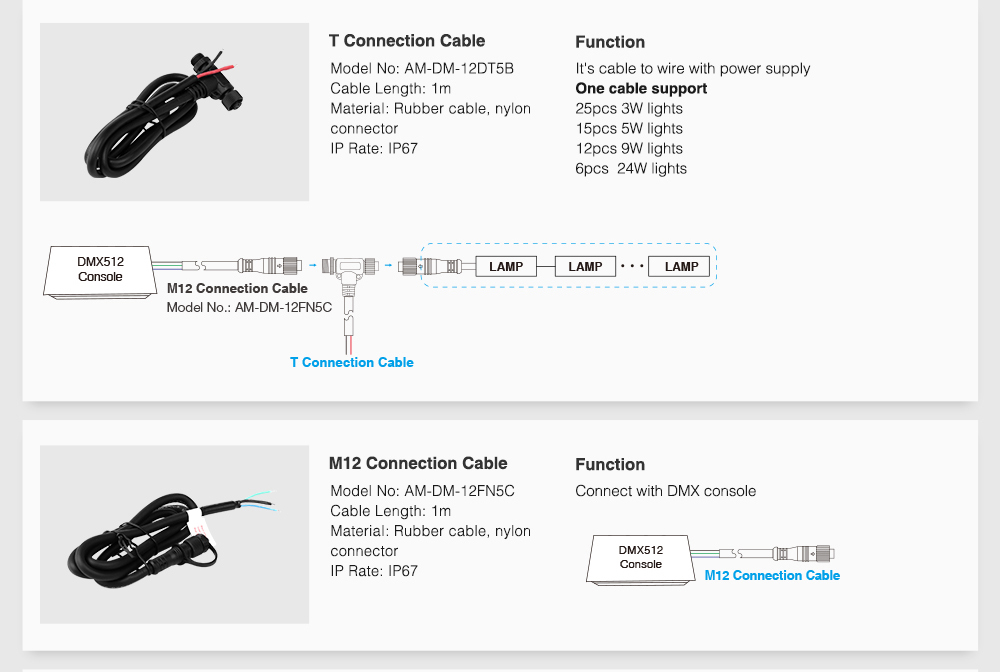1000x672 pixels.
Task: Click the Model No: AM-DM-12DT5B text
Action: pos(422,69)
